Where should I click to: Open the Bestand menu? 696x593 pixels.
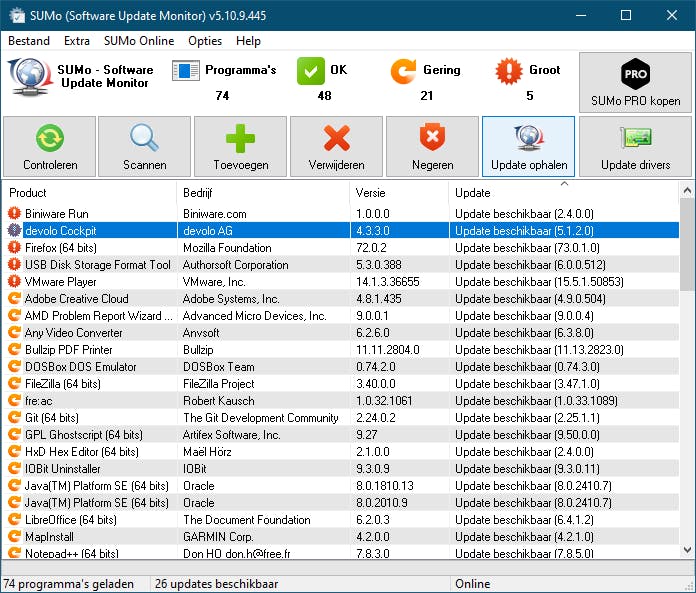click(x=29, y=41)
